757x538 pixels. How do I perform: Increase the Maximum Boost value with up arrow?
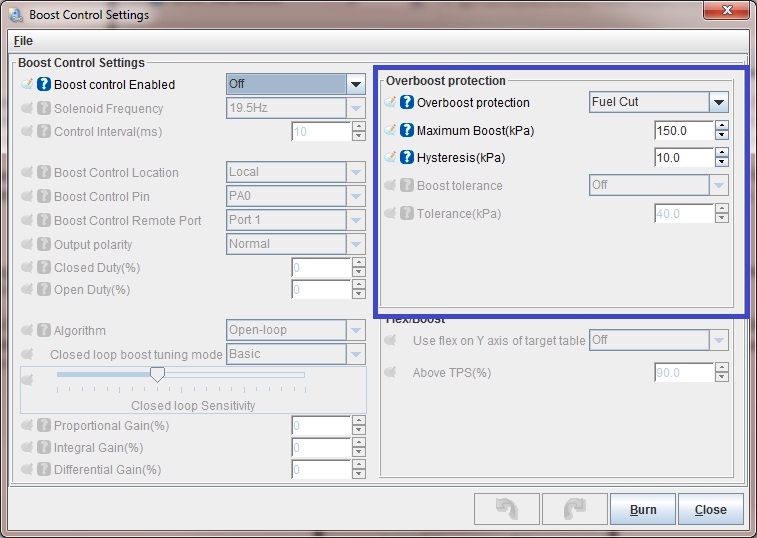pos(722,126)
